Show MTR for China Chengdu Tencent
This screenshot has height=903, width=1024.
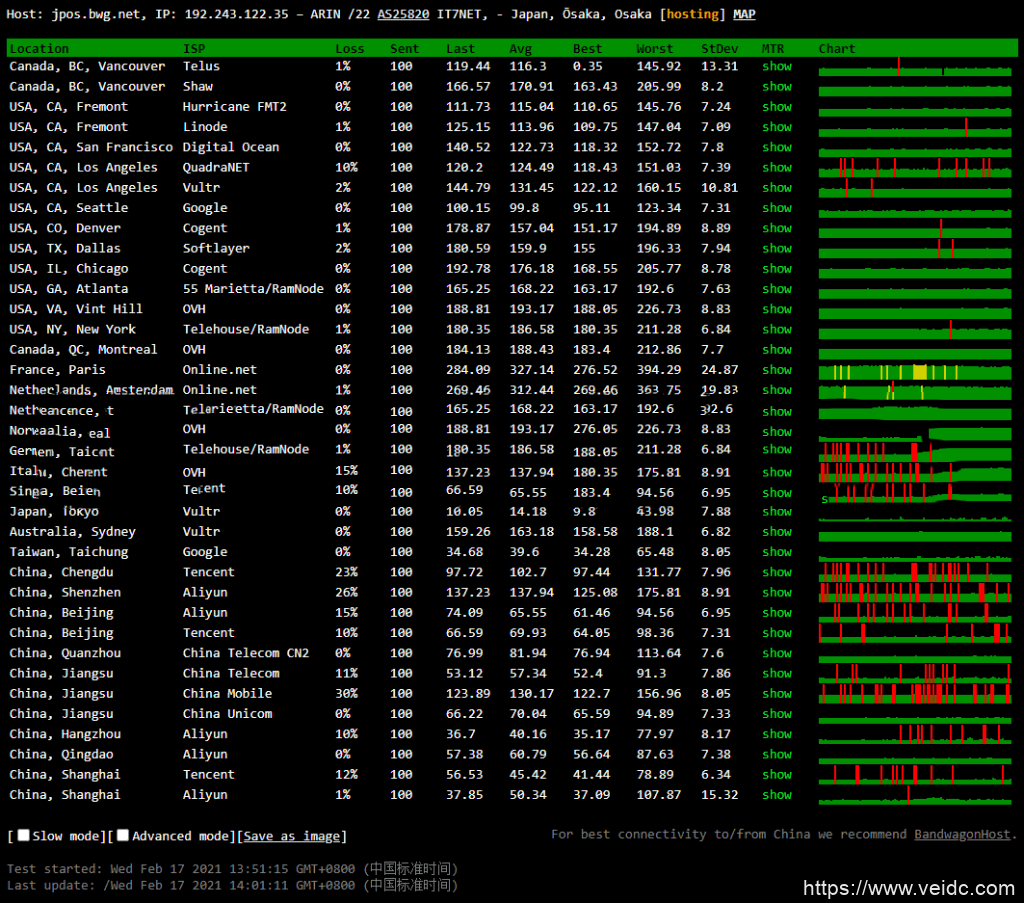(x=776, y=572)
